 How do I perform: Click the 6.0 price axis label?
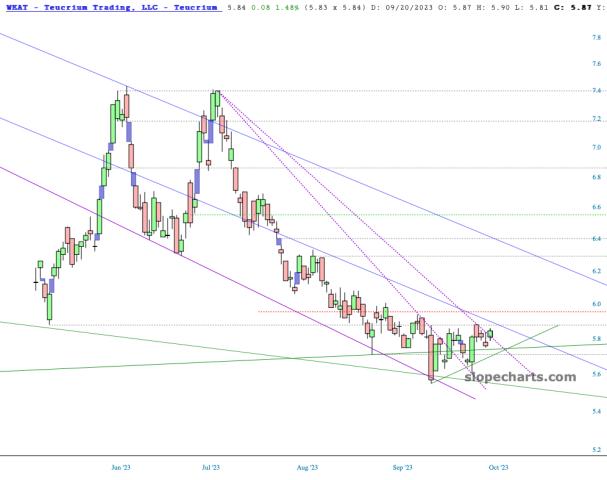pos(595,303)
